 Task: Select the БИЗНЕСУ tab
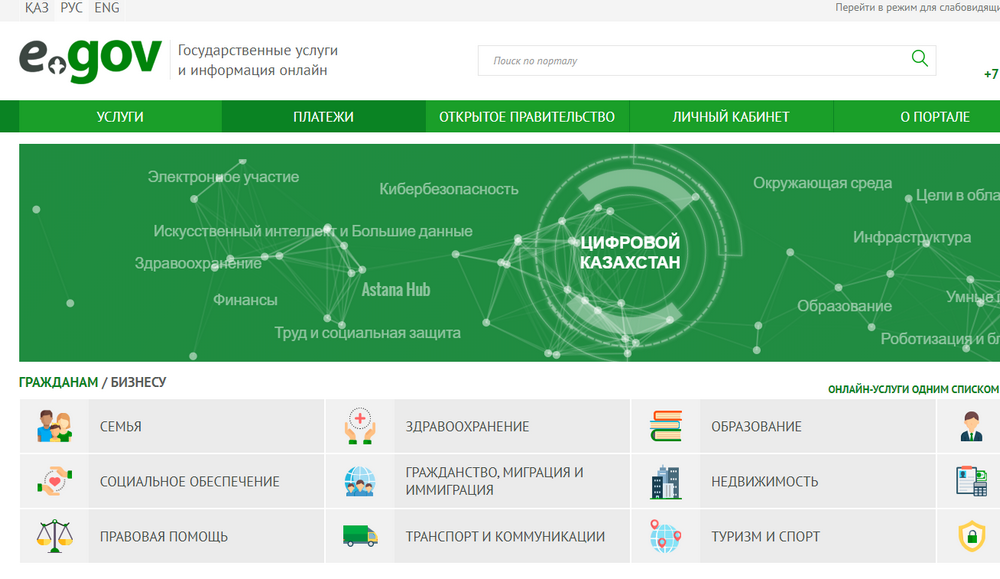click(x=138, y=382)
